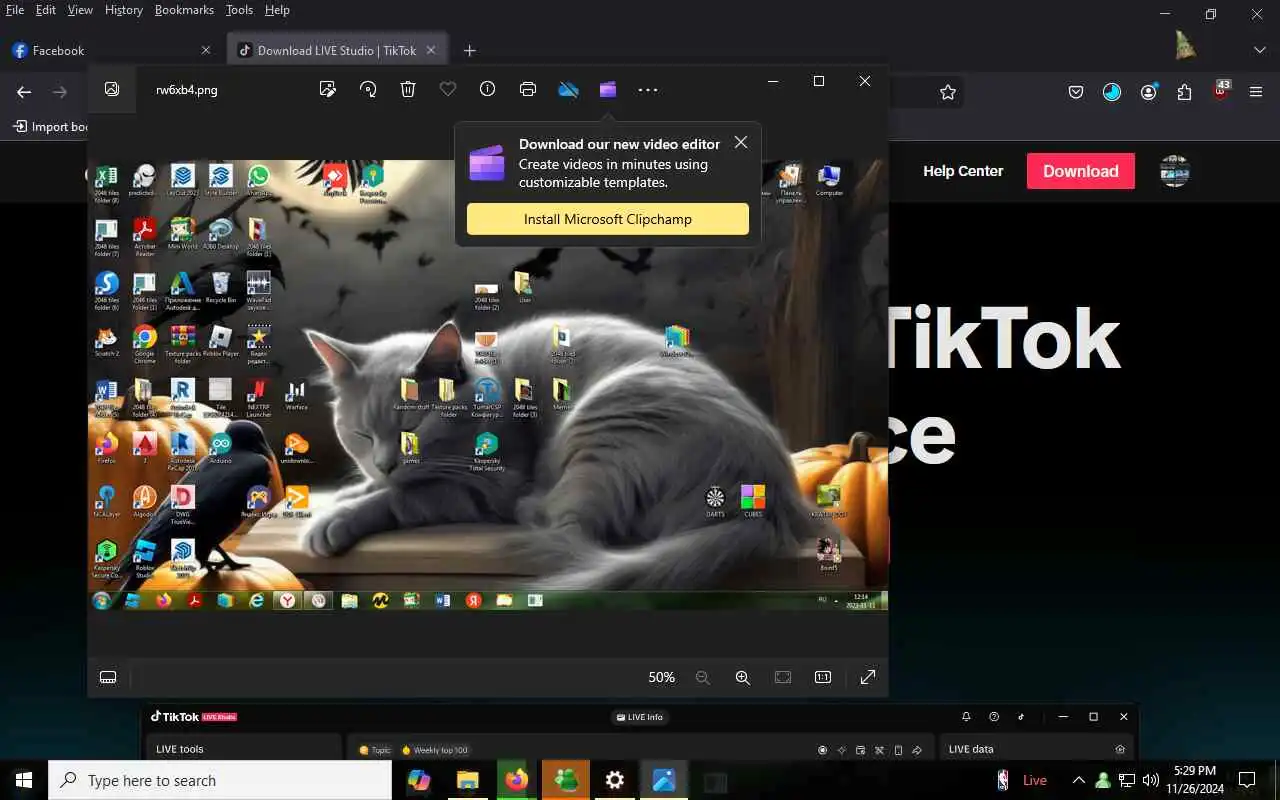Open the History menu in Firefox
The image size is (1280, 800).
click(x=124, y=10)
